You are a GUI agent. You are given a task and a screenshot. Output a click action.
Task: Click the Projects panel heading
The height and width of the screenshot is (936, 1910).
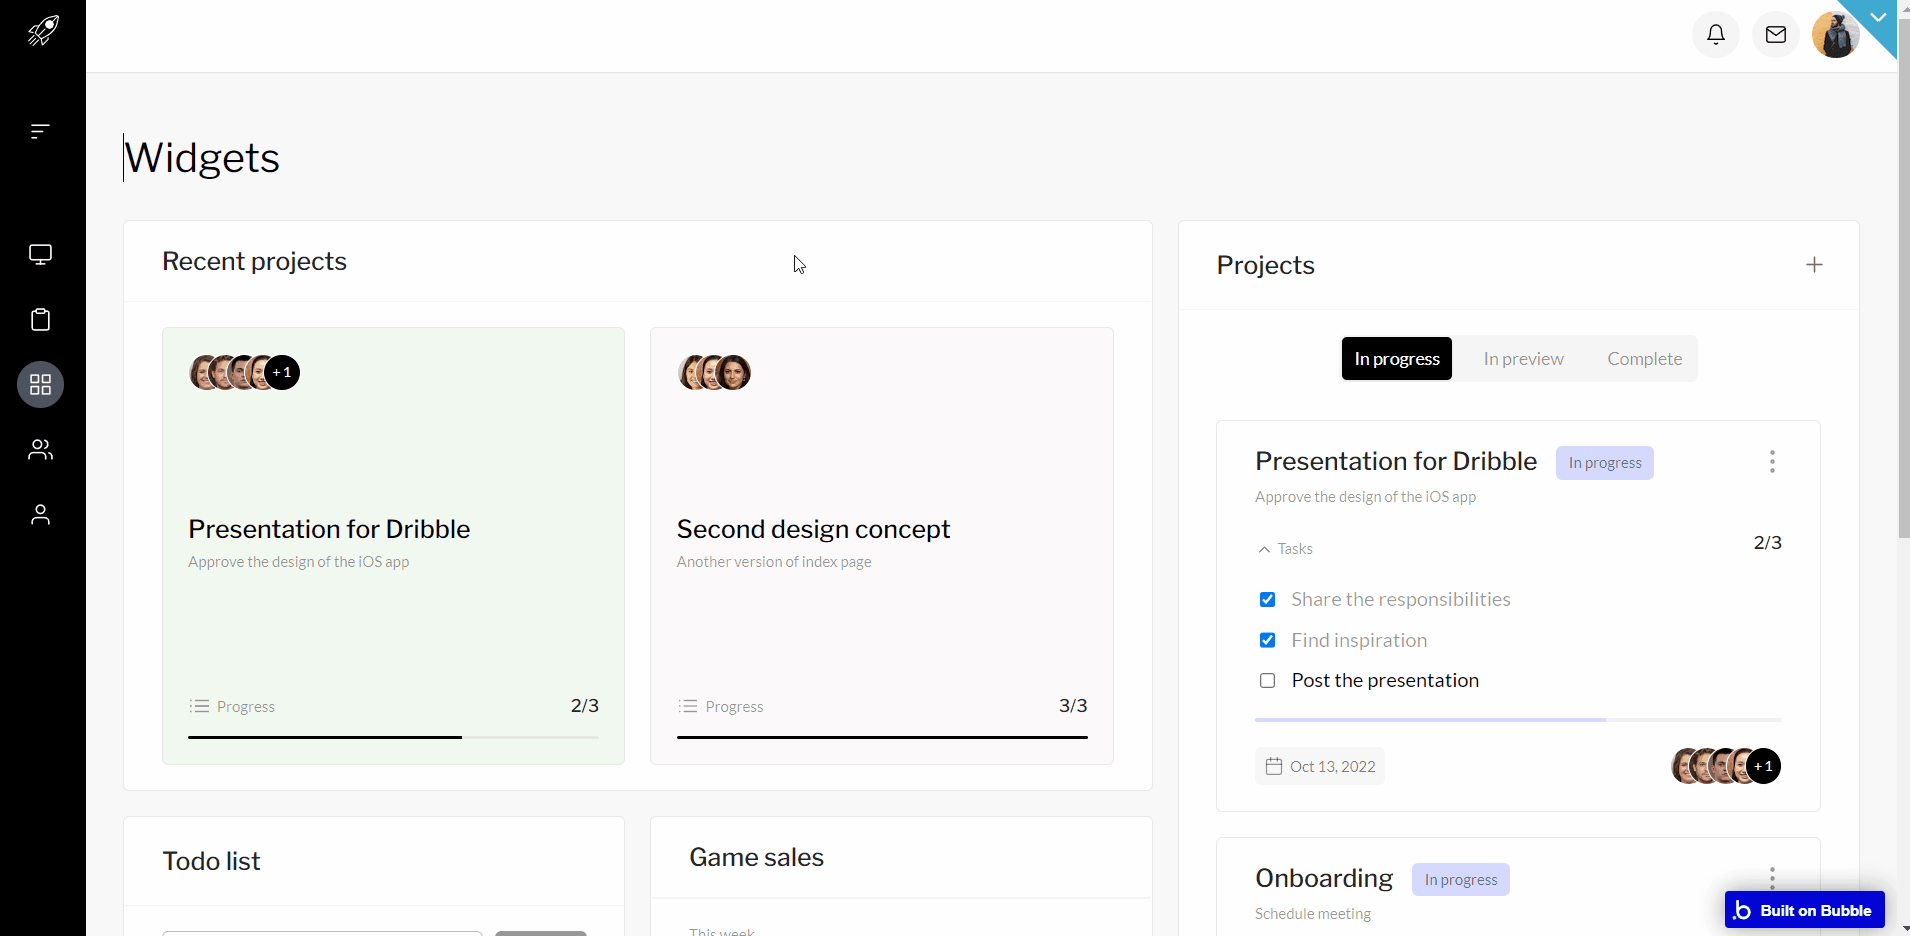pos(1265,265)
